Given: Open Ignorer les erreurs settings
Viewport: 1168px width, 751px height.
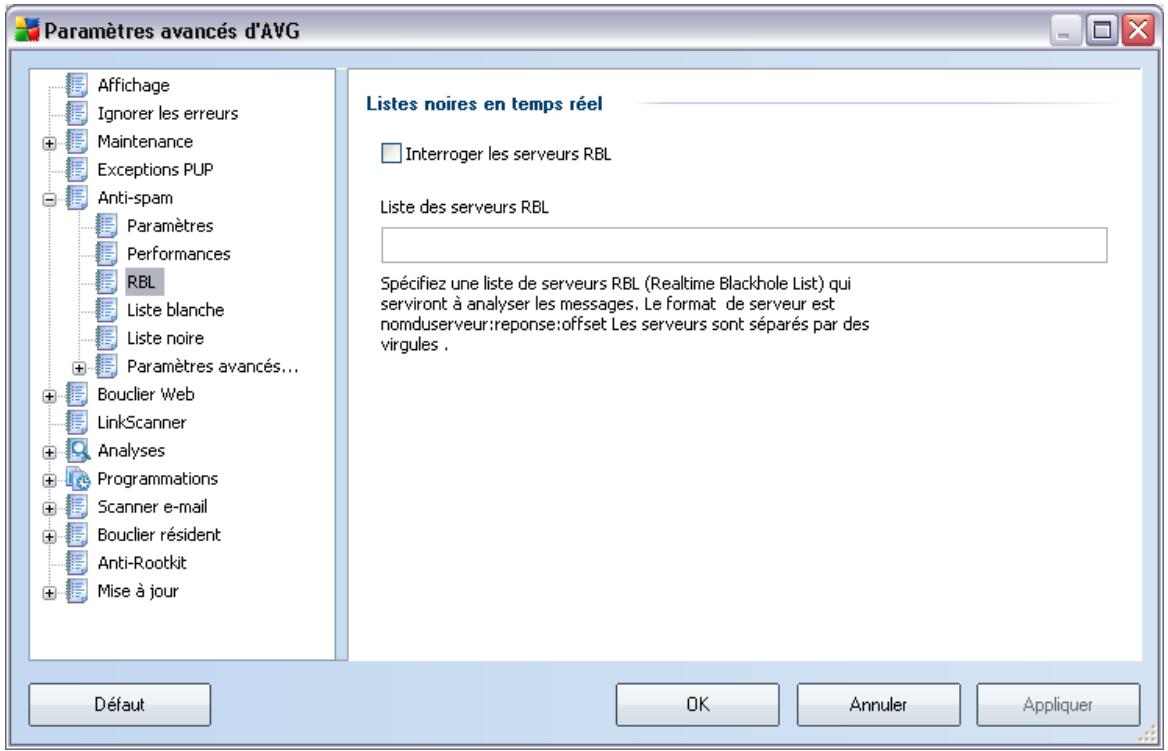Looking at the screenshot, I should click(x=168, y=113).
